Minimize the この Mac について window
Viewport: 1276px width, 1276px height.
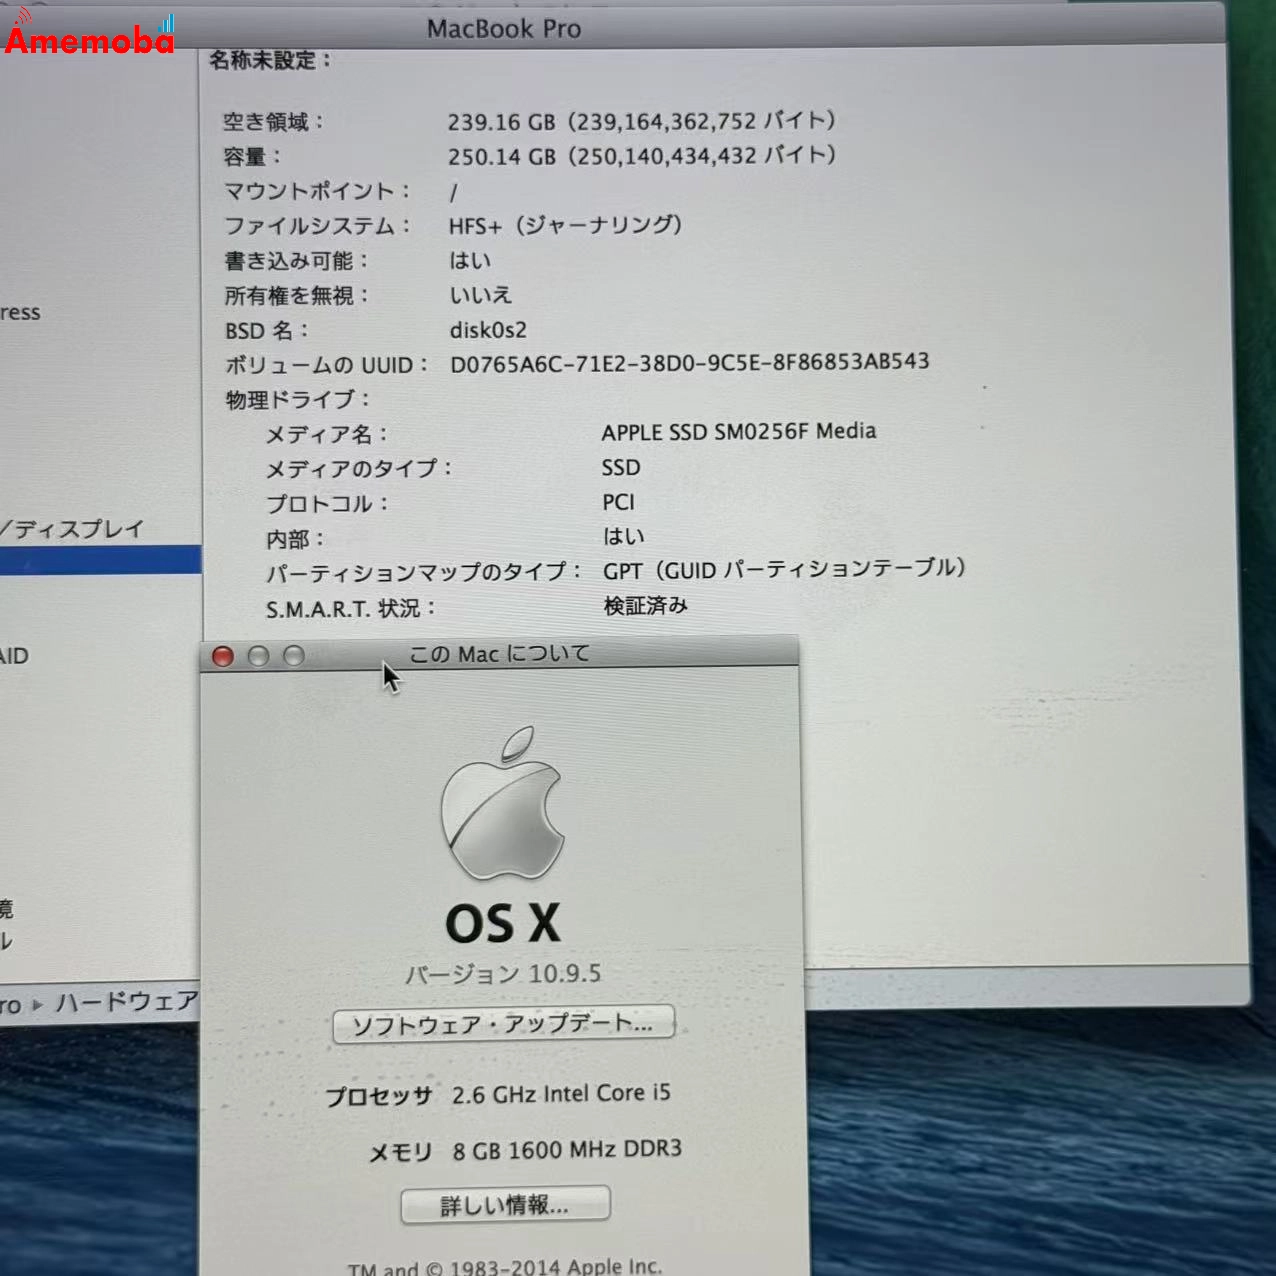pos(258,656)
